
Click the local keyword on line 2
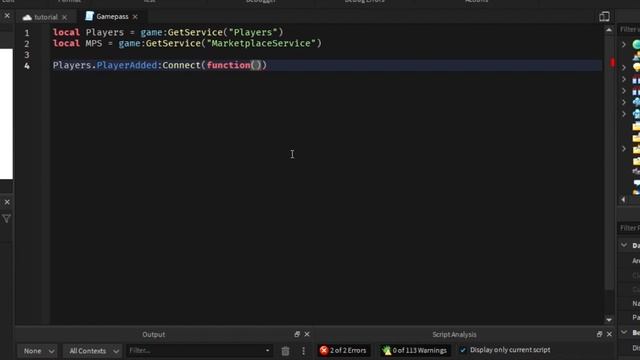point(66,43)
